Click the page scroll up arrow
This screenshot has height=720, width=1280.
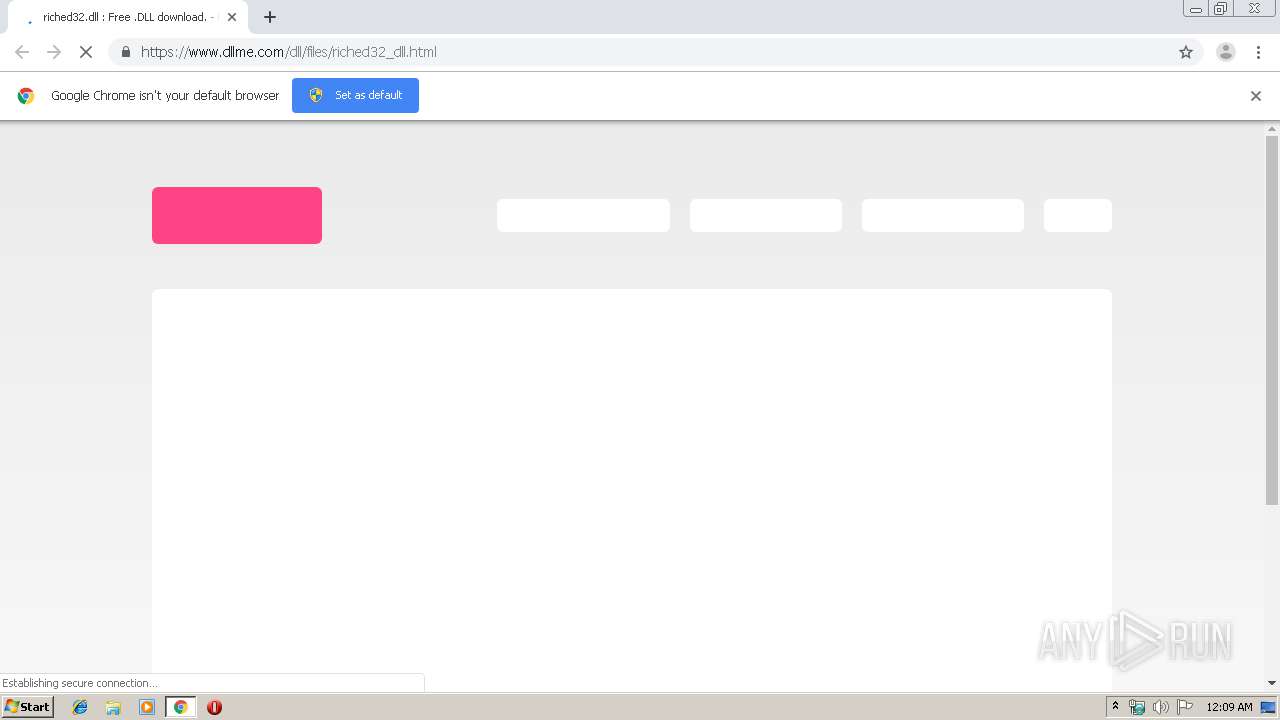pyautogui.click(x=1272, y=129)
